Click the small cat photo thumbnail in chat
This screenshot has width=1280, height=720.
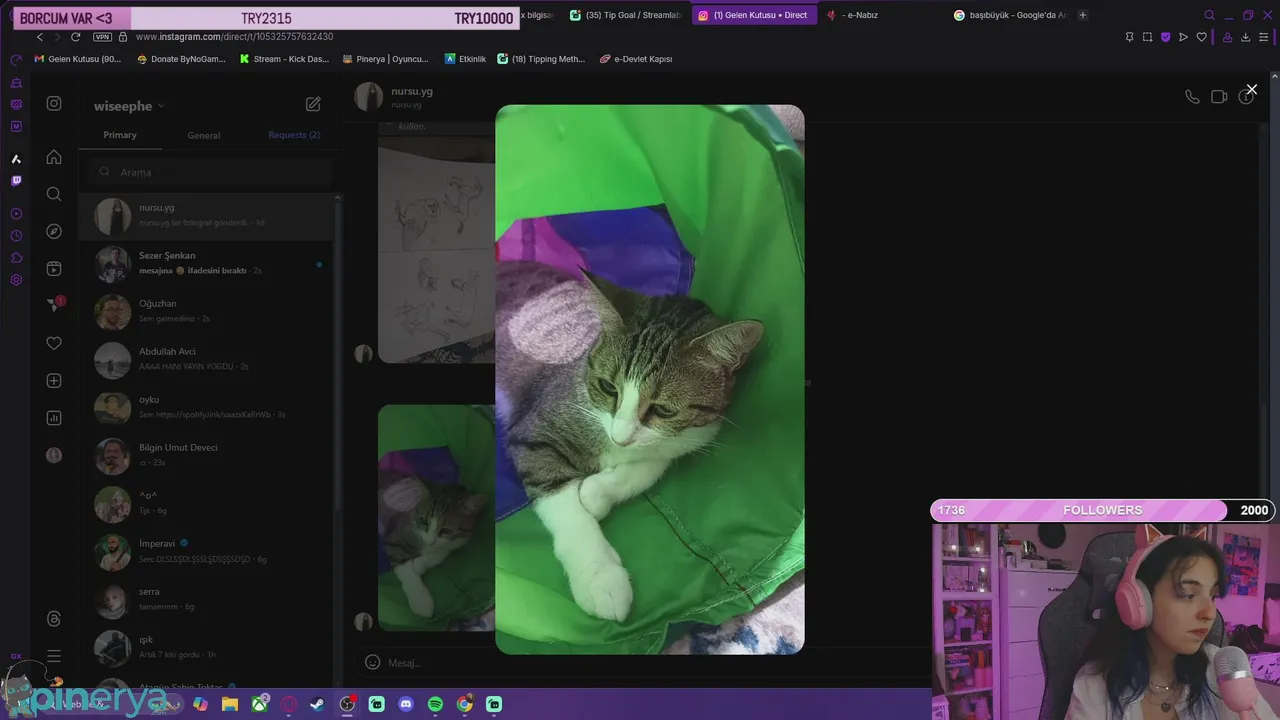point(436,517)
